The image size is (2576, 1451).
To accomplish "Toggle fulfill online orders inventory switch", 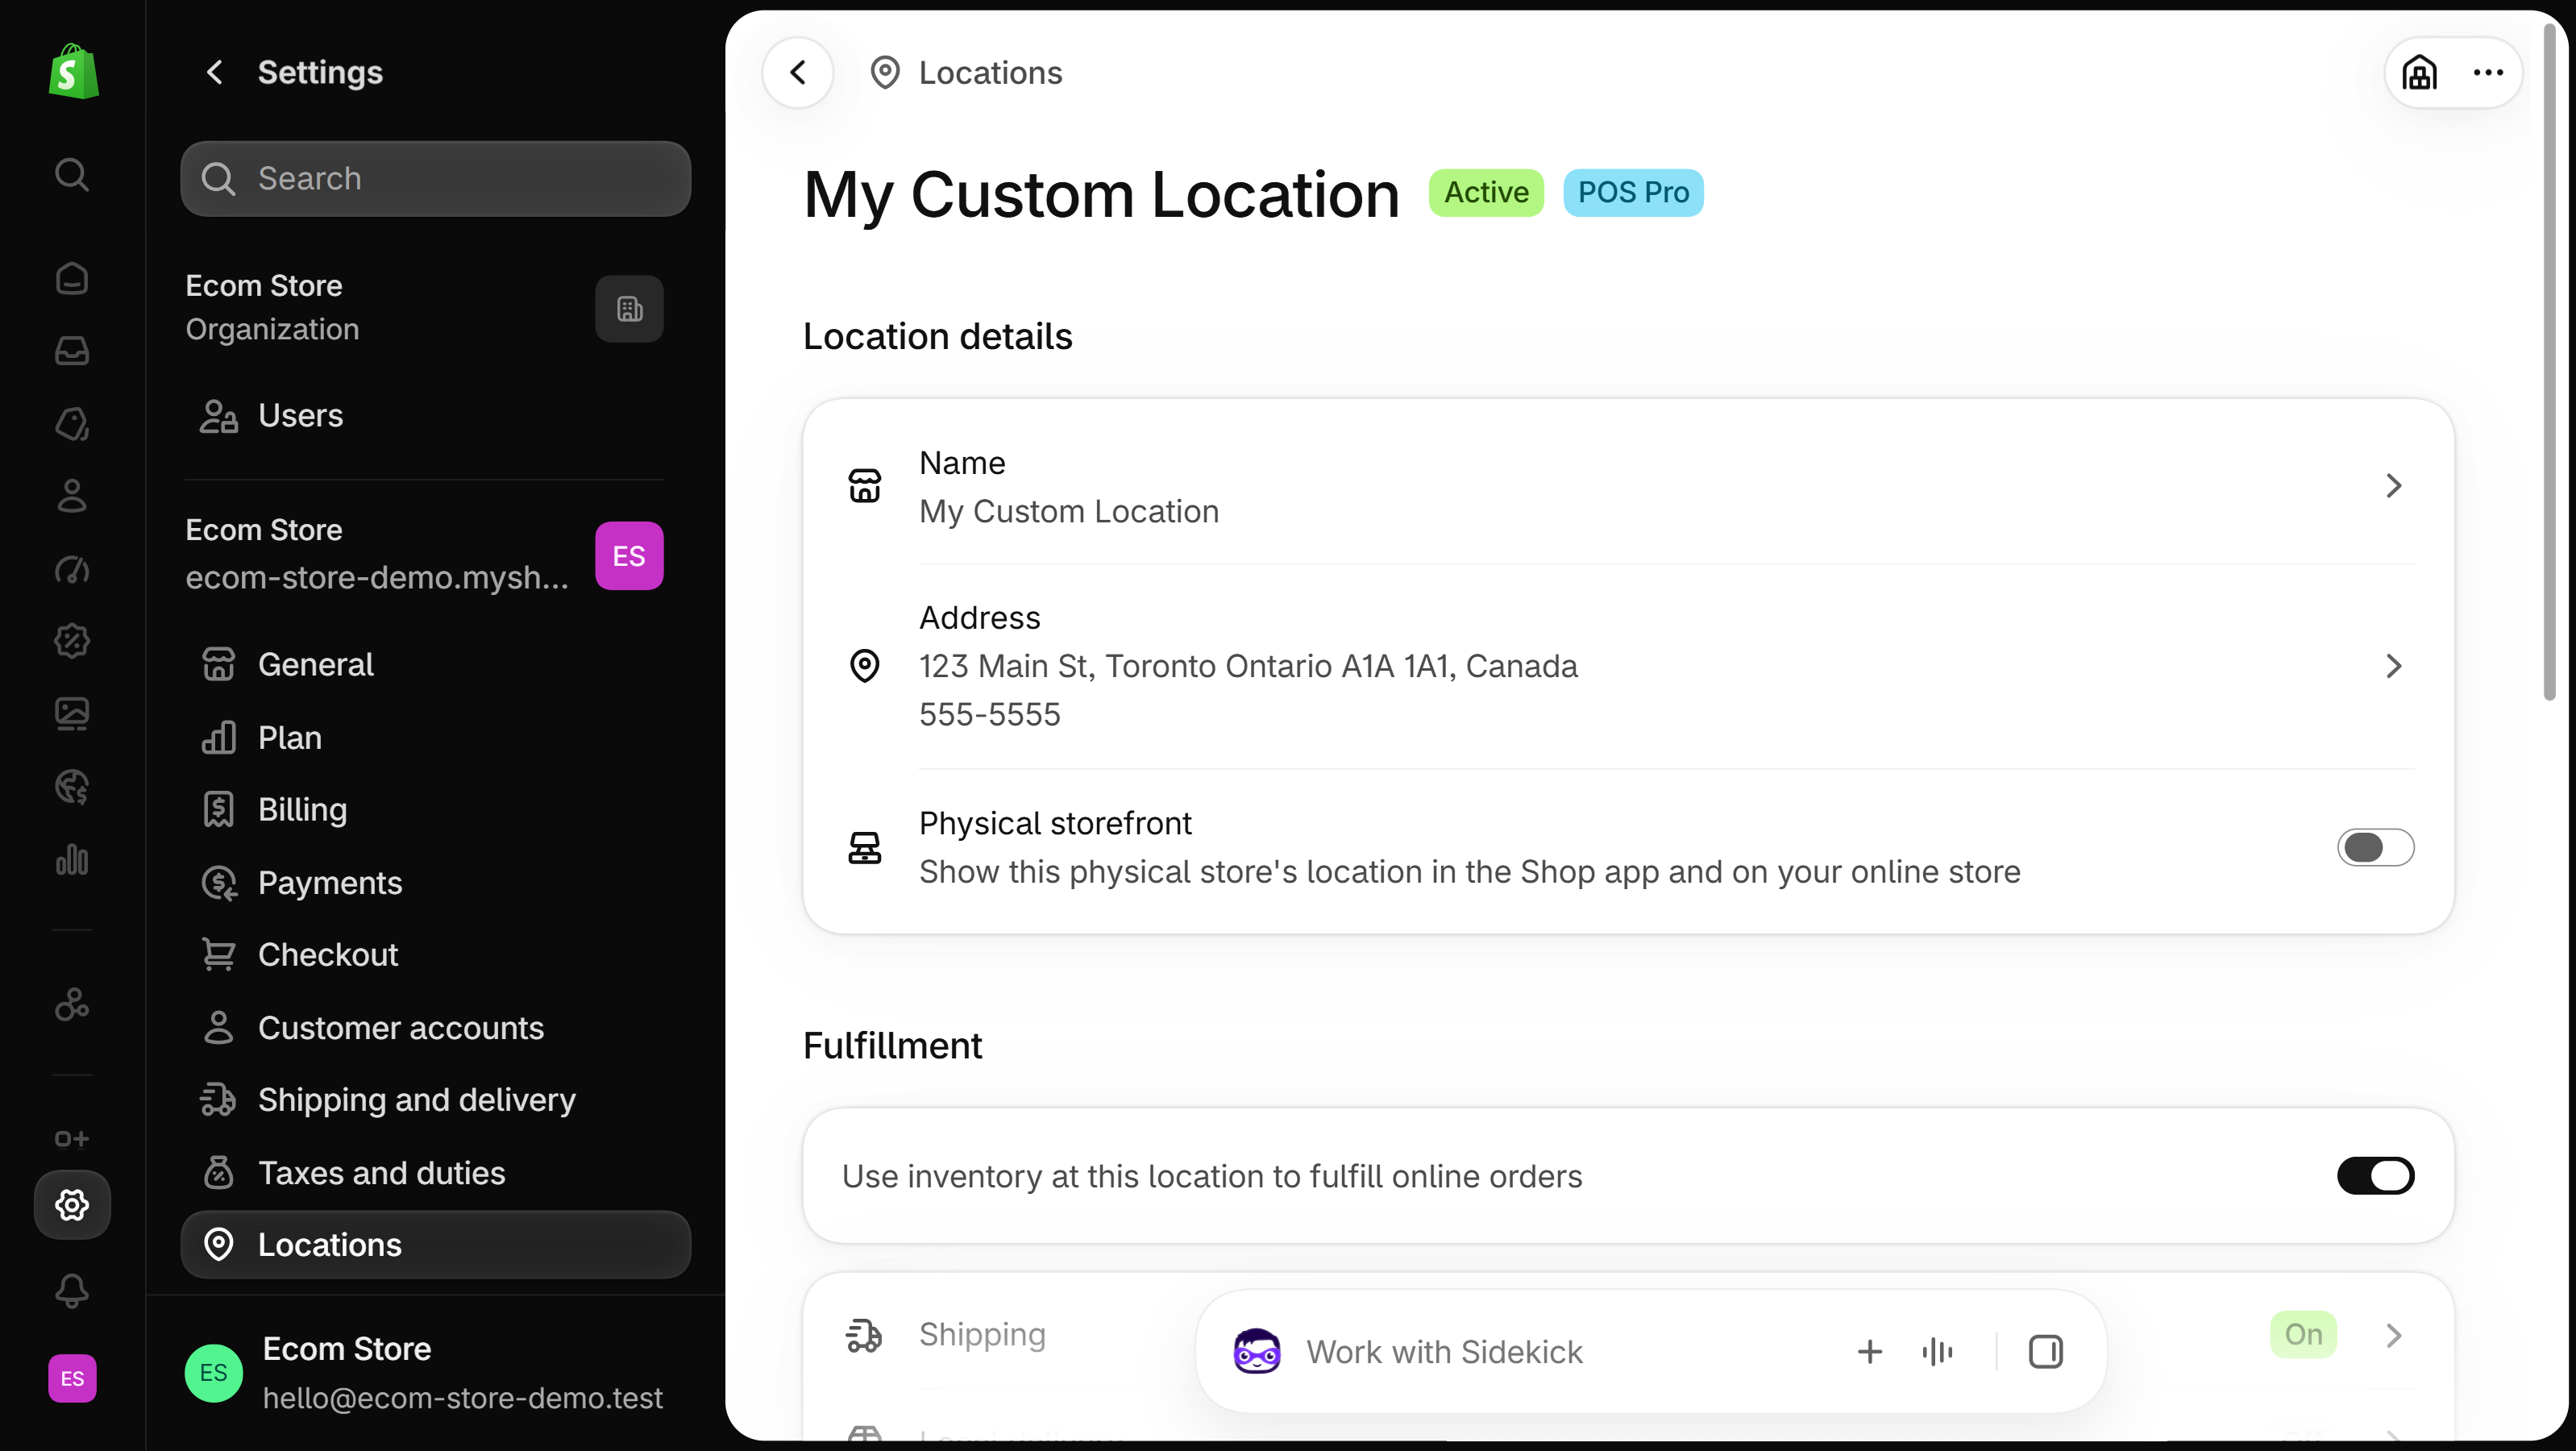I will (x=2375, y=1176).
